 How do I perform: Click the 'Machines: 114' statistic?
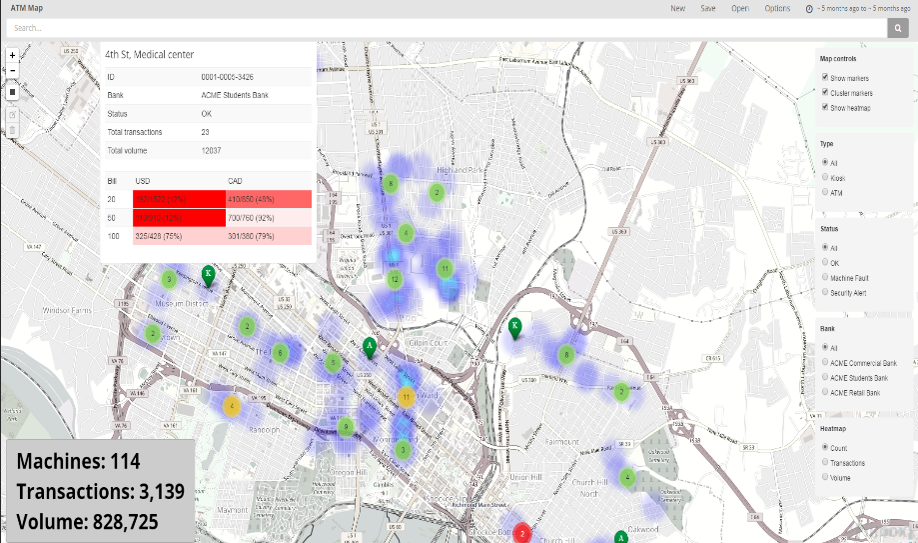coord(78,461)
